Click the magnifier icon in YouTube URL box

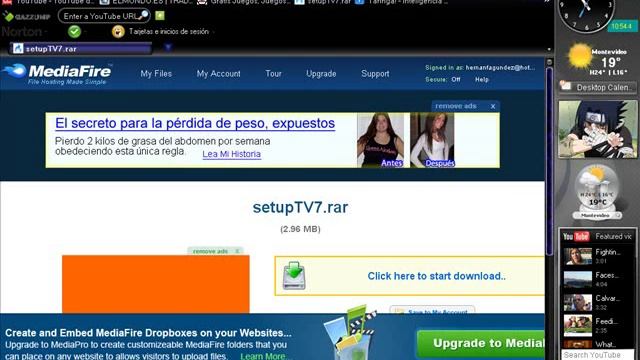coord(144,16)
